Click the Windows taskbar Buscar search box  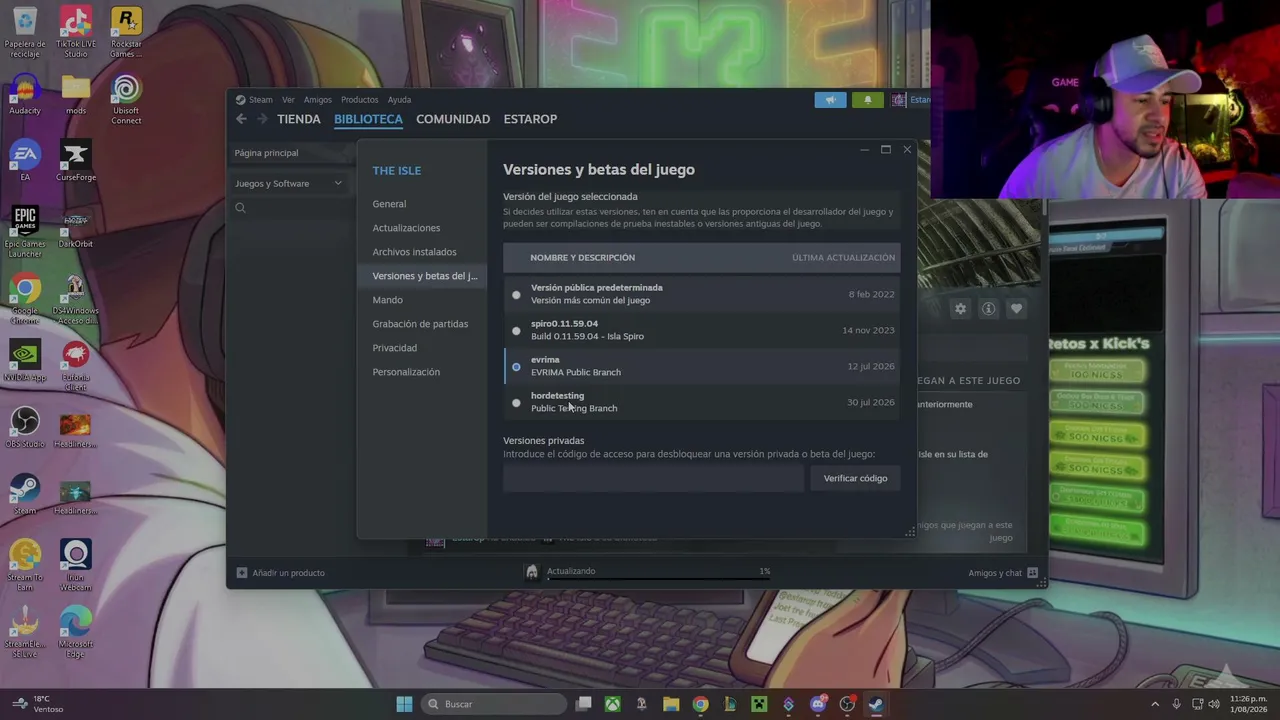tap(494, 704)
